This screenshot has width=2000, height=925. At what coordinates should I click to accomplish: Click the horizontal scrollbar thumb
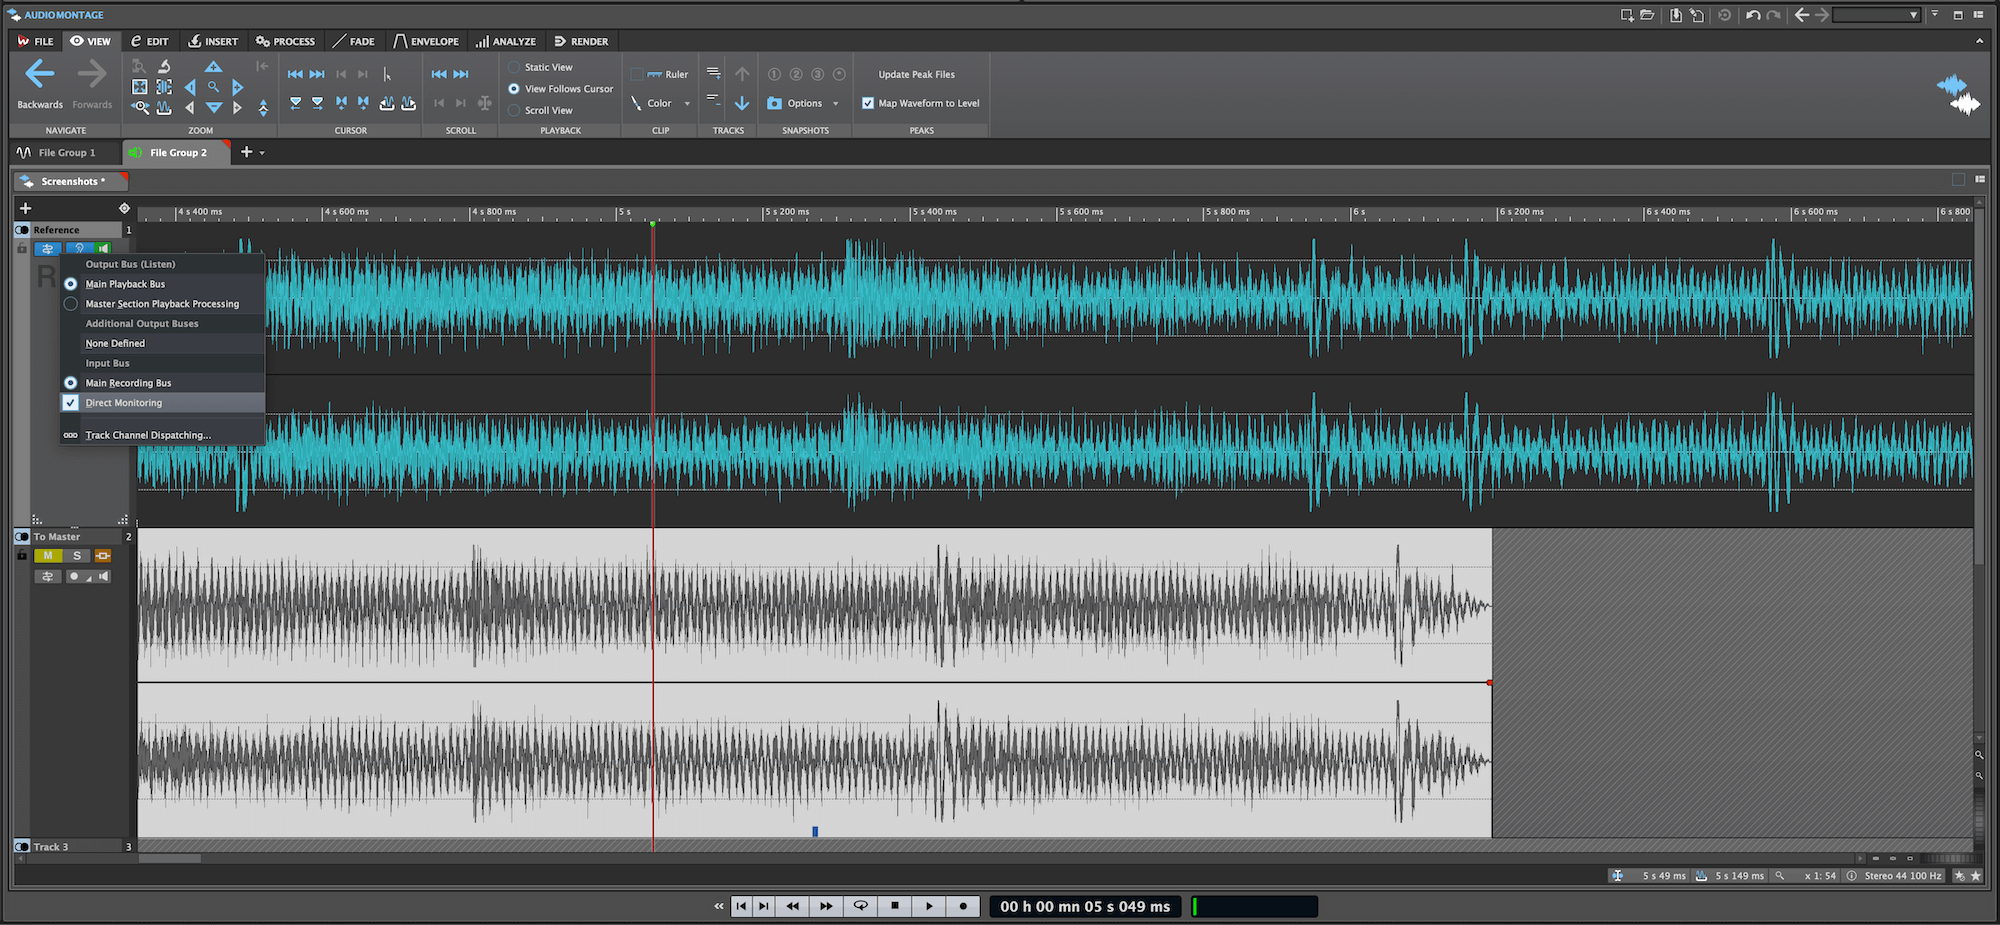coord(170,858)
